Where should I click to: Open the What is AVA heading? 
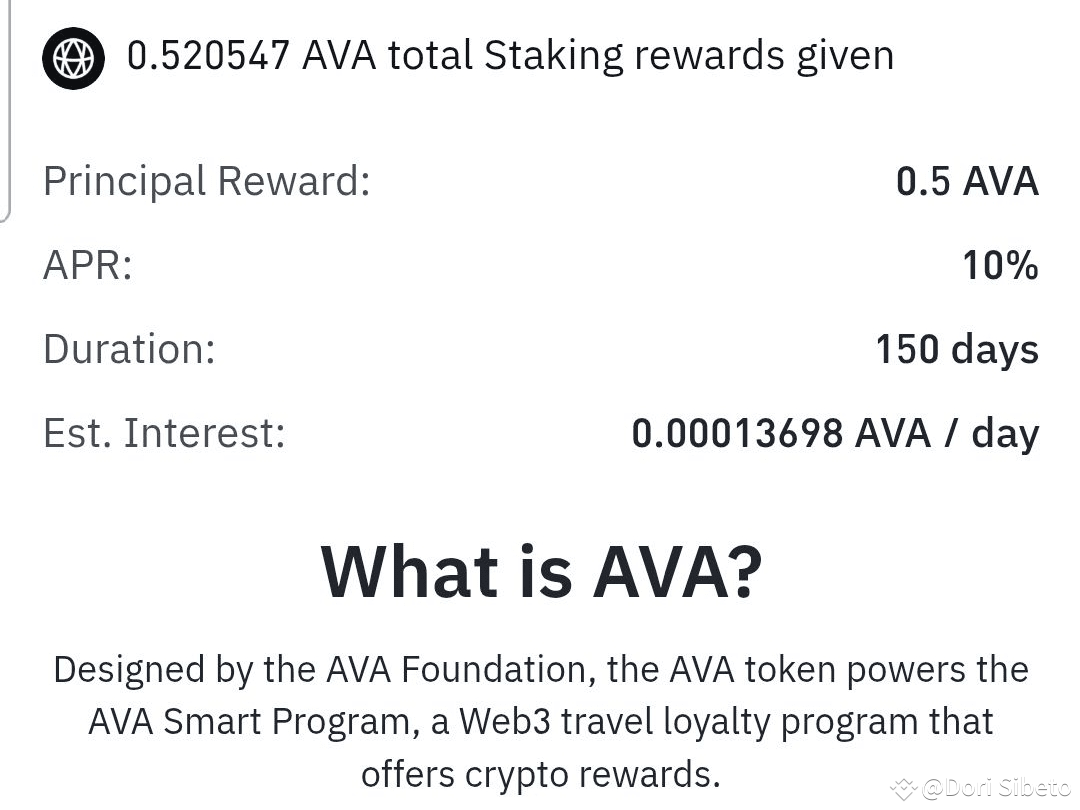(540, 570)
